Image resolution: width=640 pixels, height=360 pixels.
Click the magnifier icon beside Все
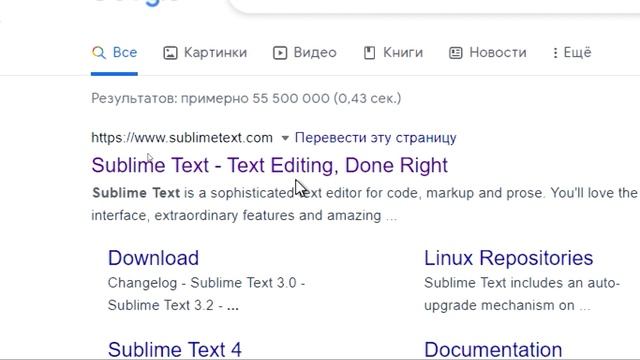[x=99, y=53]
